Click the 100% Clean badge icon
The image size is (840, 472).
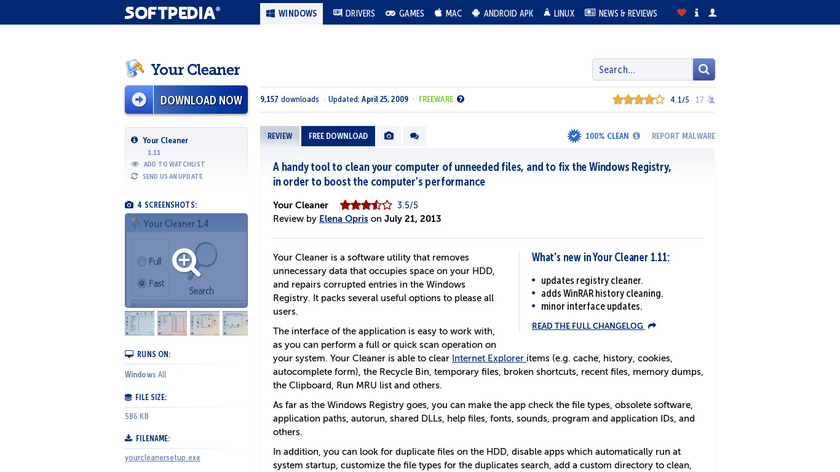[574, 136]
